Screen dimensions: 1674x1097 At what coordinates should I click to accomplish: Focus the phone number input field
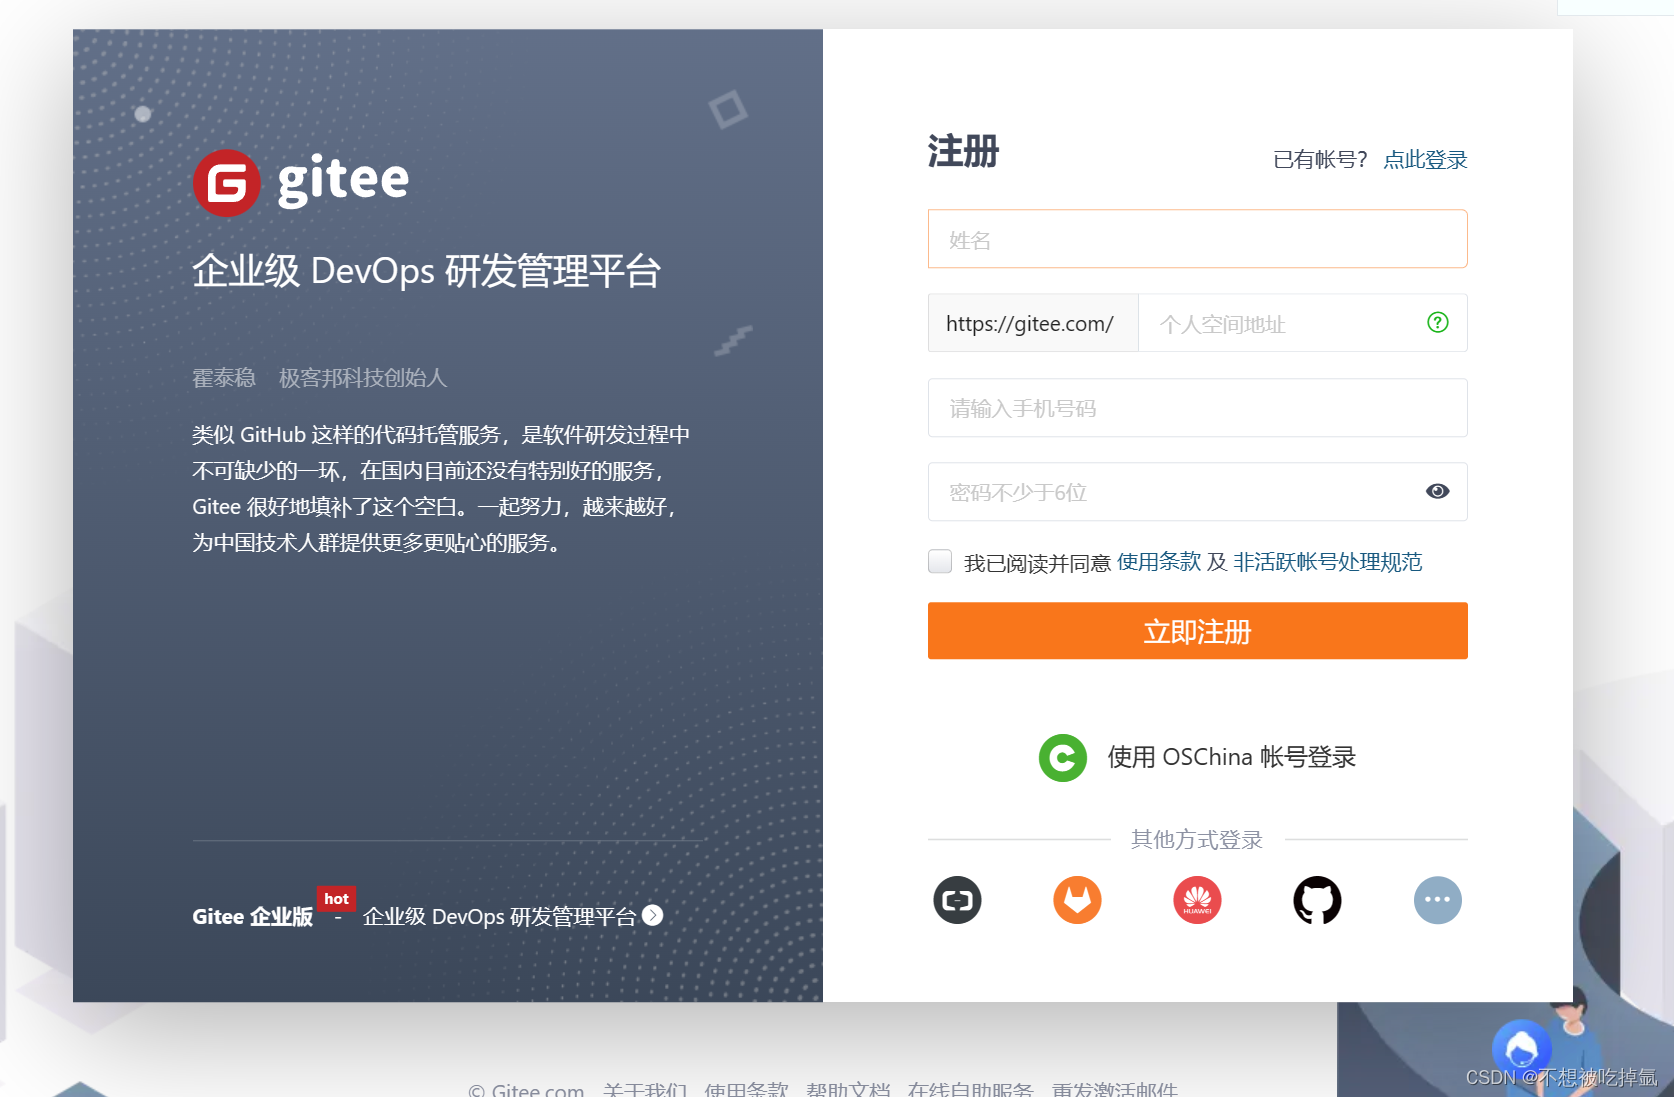(x=1197, y=408)
